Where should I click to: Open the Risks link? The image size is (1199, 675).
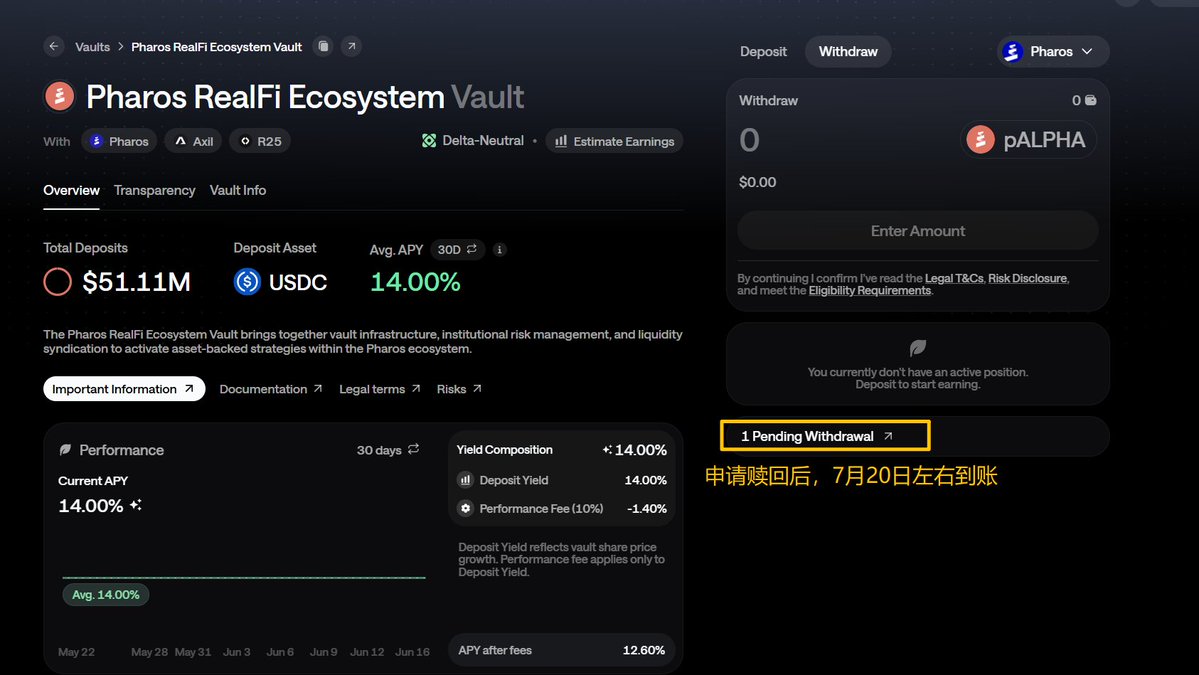click(x=459, y=389)
